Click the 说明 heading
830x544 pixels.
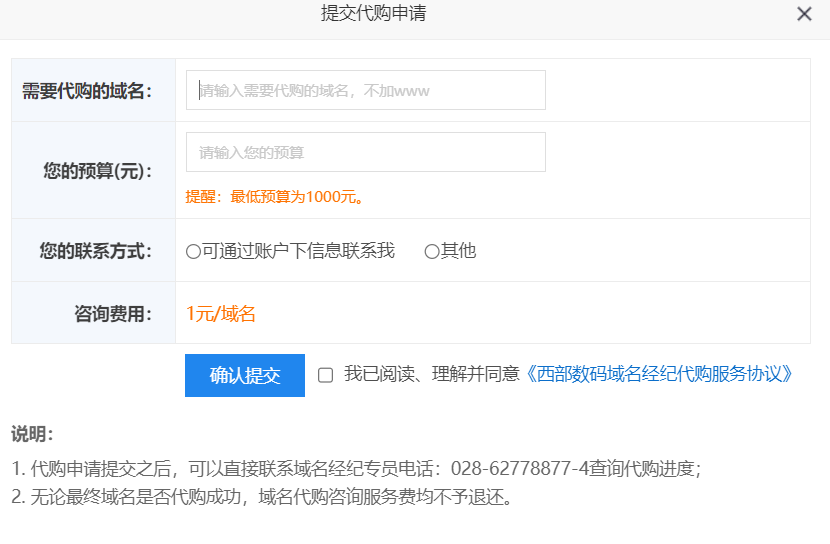click(x=32, y=434)
